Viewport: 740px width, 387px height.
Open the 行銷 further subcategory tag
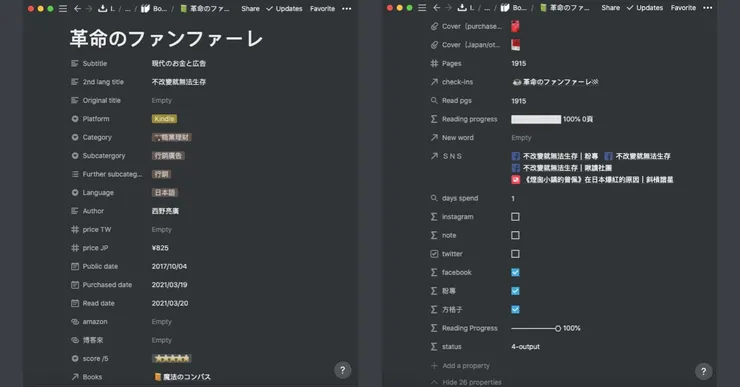pyautogui.click(x=161, y=174)
